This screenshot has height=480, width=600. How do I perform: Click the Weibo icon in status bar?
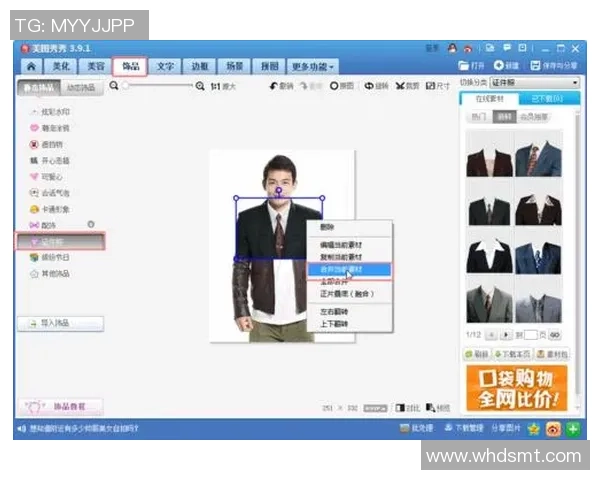(x=553, y=429)
